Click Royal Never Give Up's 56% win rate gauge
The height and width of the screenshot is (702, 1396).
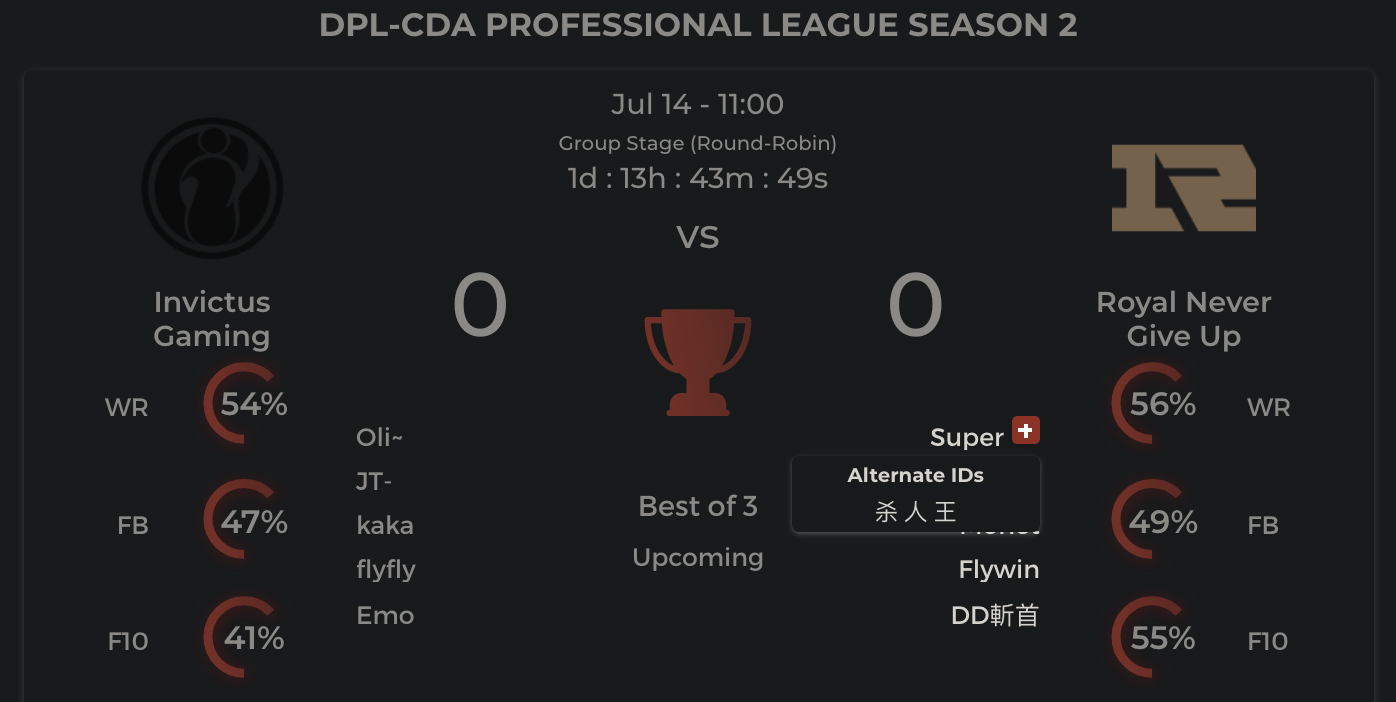pos(1151,404)
